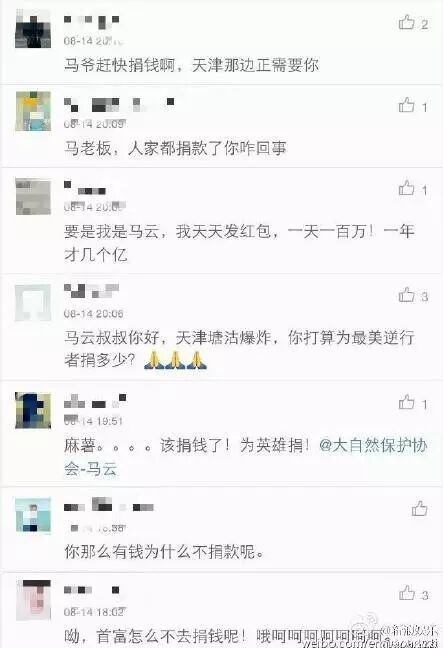Open username above 马老板 comment
Viewport: 443px width, 648px height.
tap(119, 104)
